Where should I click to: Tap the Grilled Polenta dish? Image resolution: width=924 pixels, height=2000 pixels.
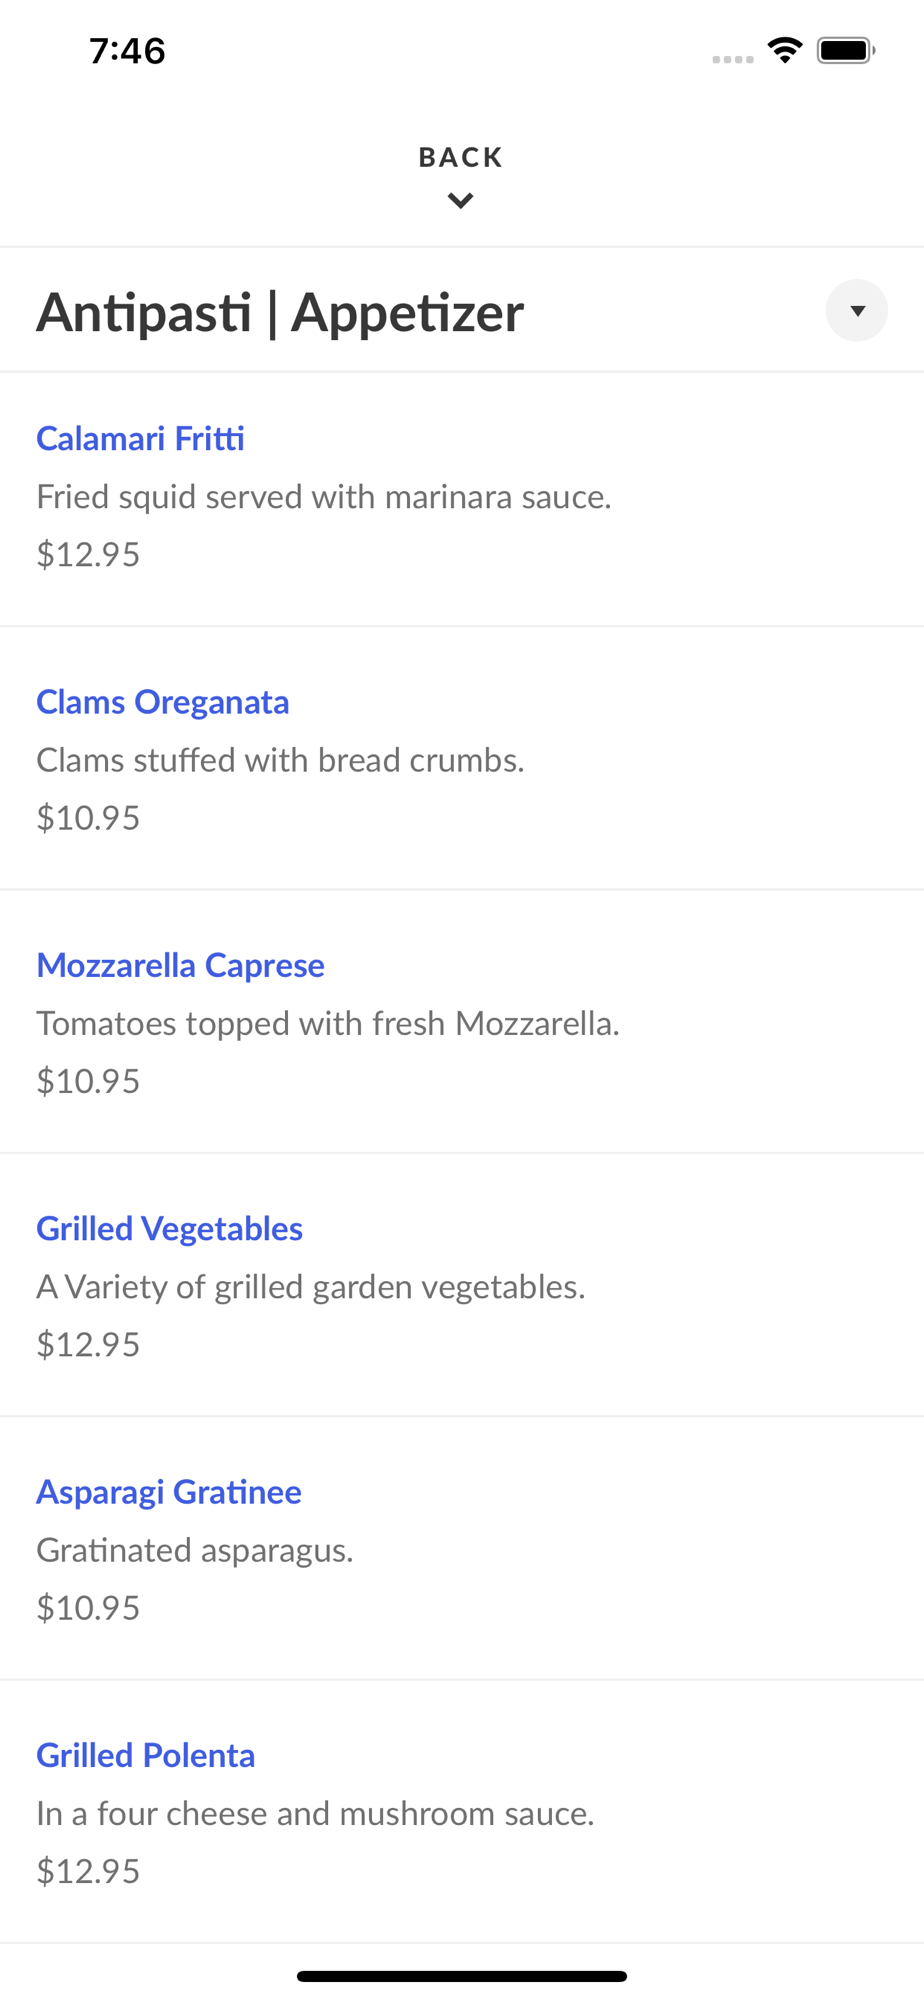[x=146, y=1755]
